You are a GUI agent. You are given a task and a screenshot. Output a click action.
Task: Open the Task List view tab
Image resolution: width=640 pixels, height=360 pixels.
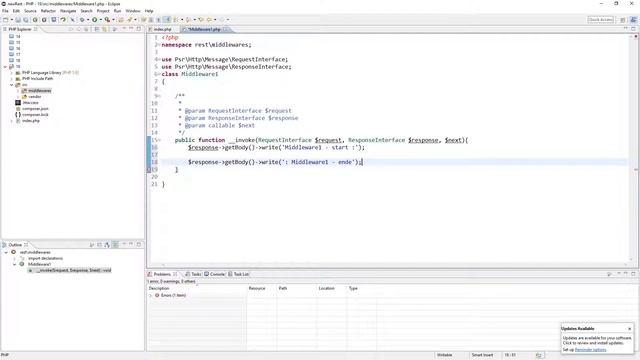click(x=238, y=274)
